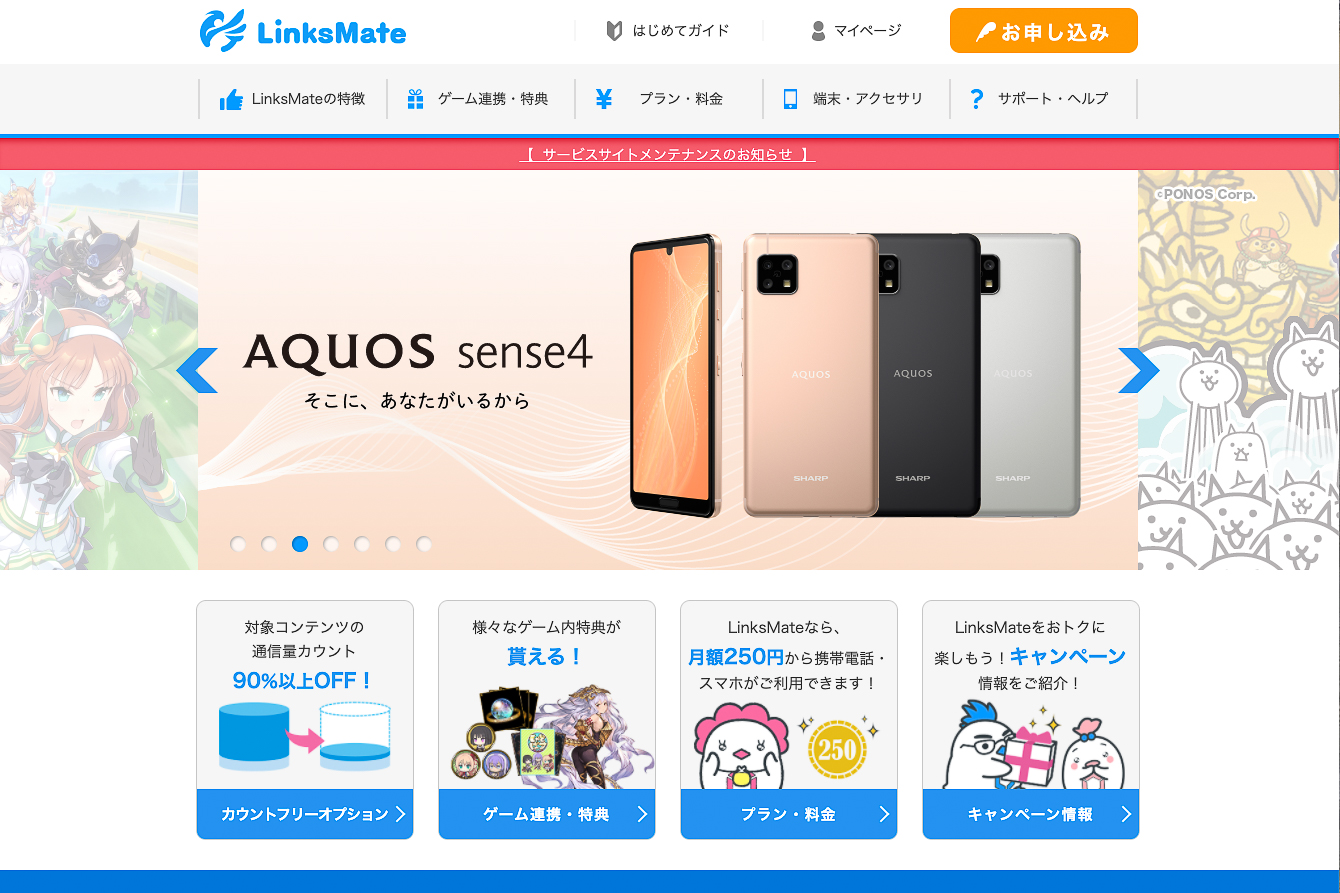This screenshot has width=1340, height=893.
Task: Click the orange お申し込み apply button
Action: pos(1044,31)
